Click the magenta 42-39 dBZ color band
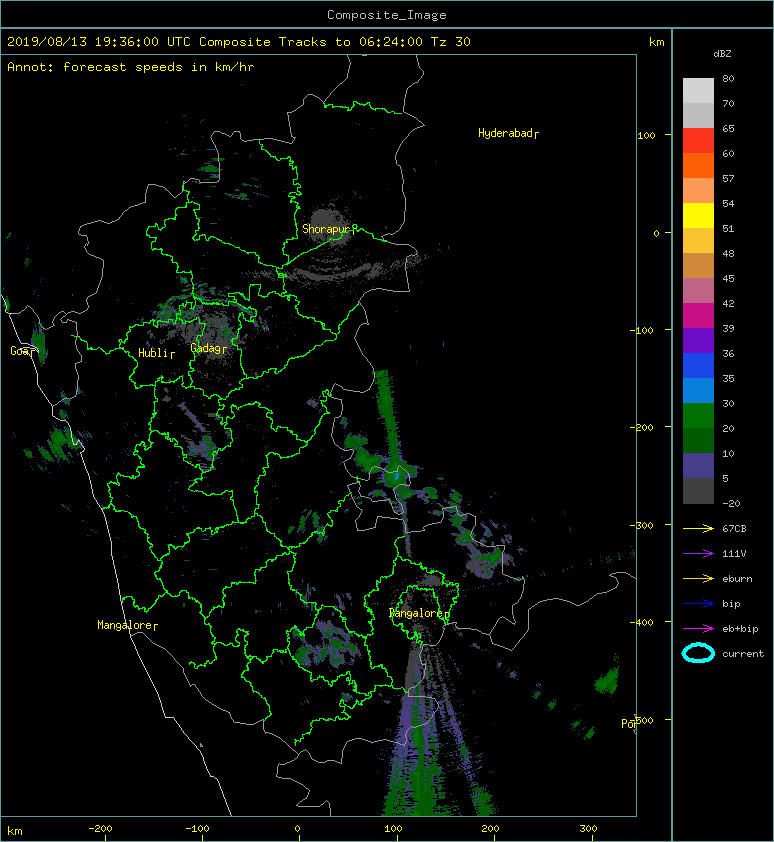The image size is (774, 842). click(x=698, y=316)
